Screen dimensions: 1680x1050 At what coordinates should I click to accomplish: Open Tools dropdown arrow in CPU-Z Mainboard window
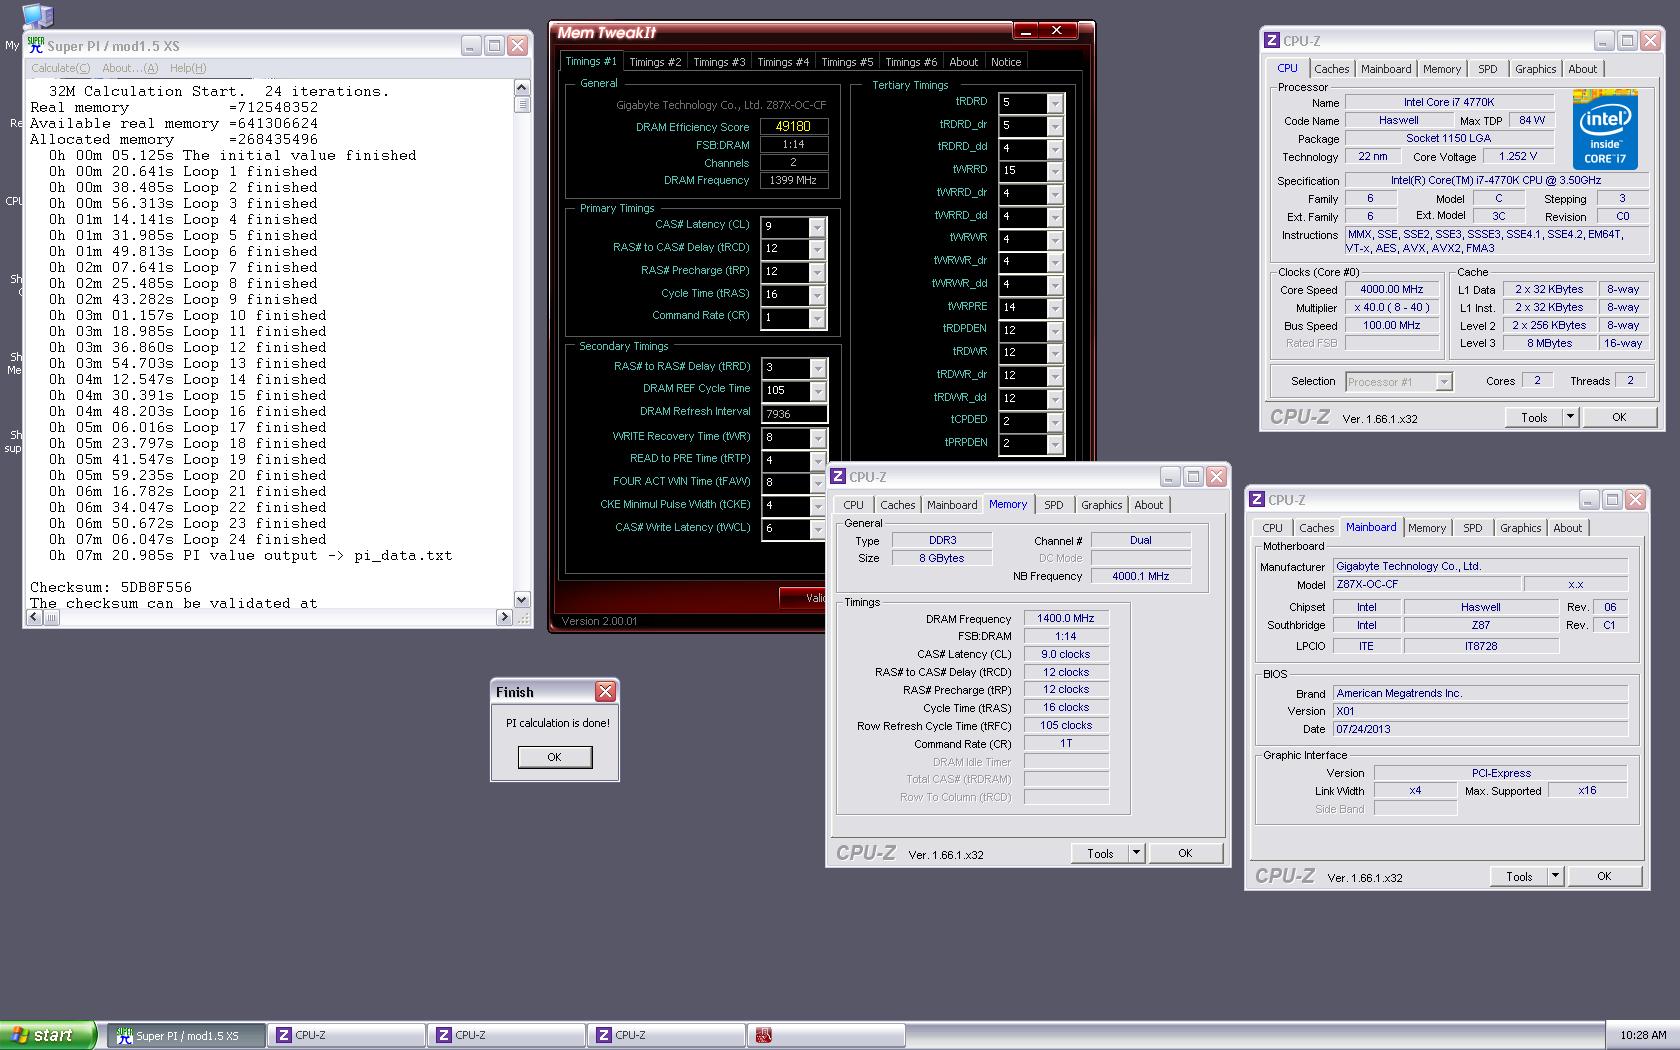coord(1555,876)
